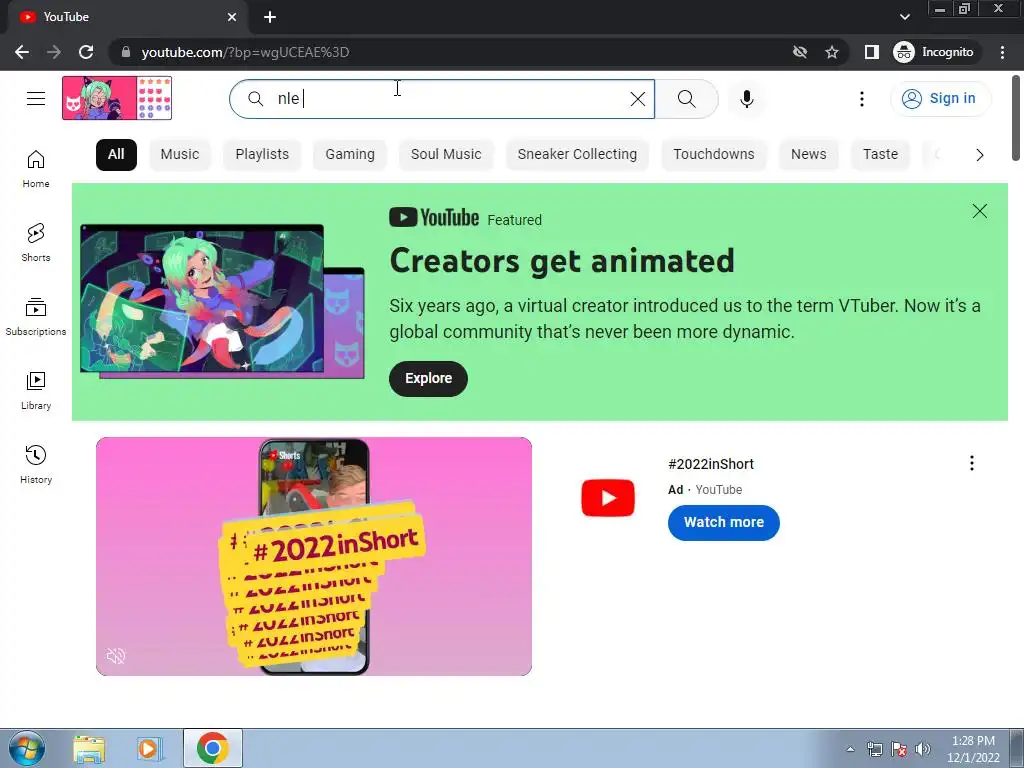This screenshot has height=768, width=1024.
Task: Toggle Chrome side panel icon
Action: pyautogui.click(x=871, y=52)
